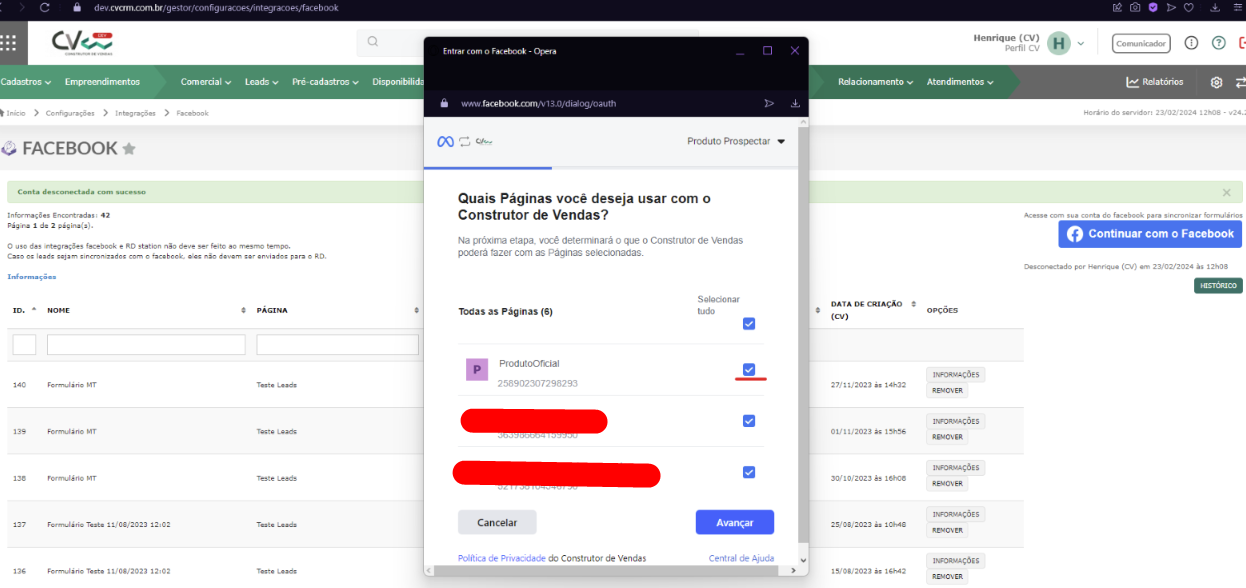This screenshot has width=1246, height=588.
Task: Click the download icon in popup address bar
Action: tap(795, 103)
